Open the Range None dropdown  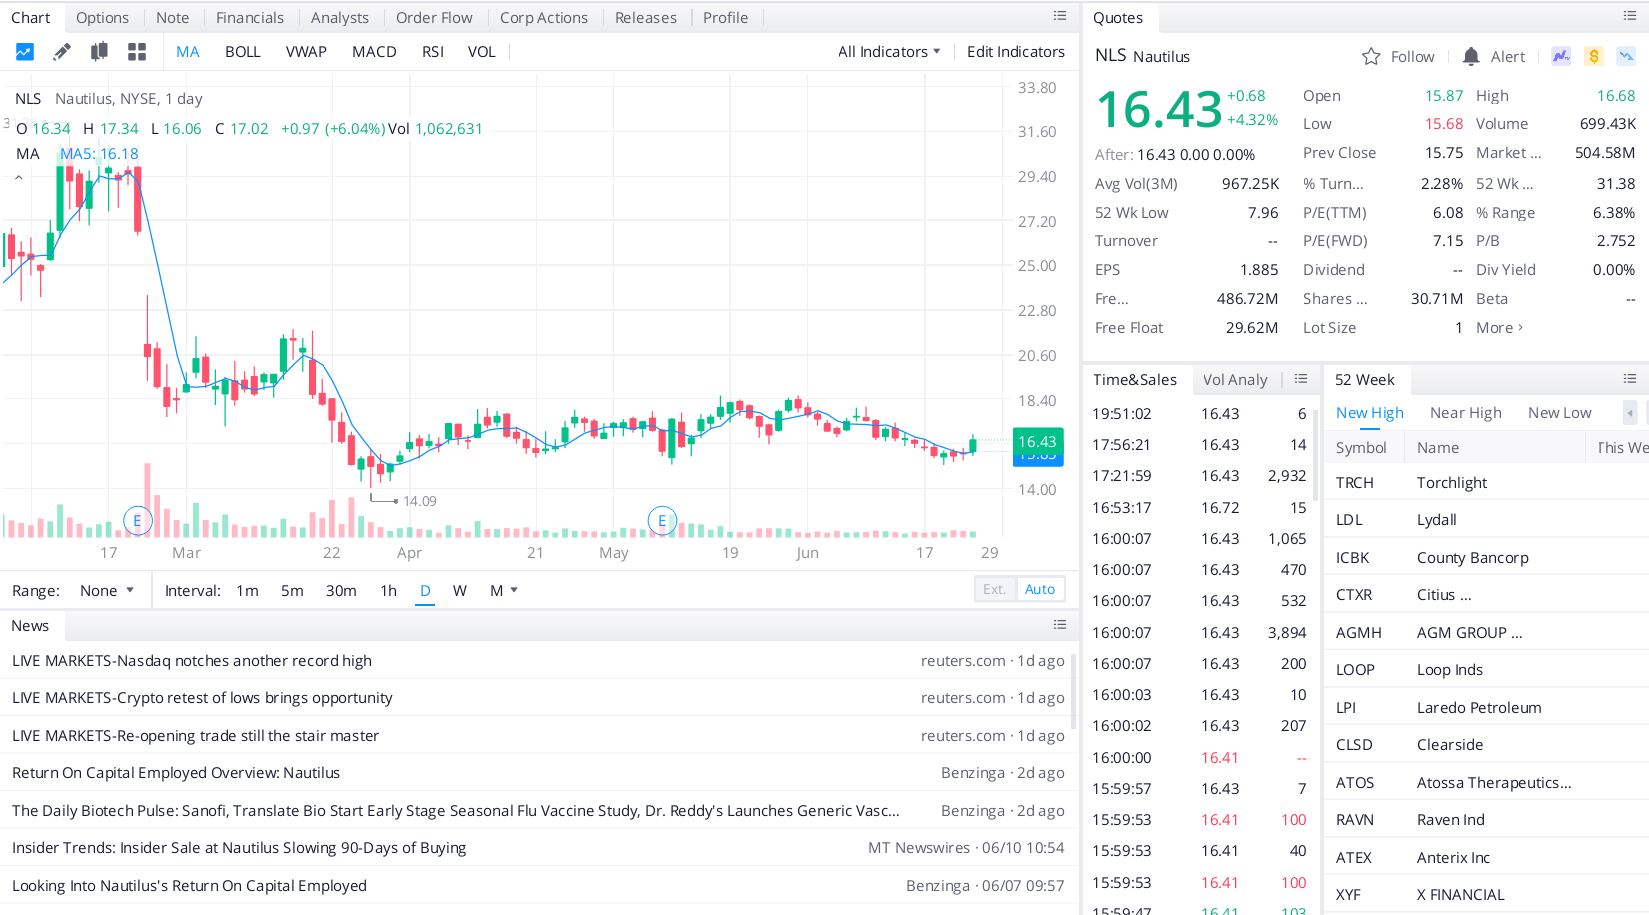click(x=107, y=591)
